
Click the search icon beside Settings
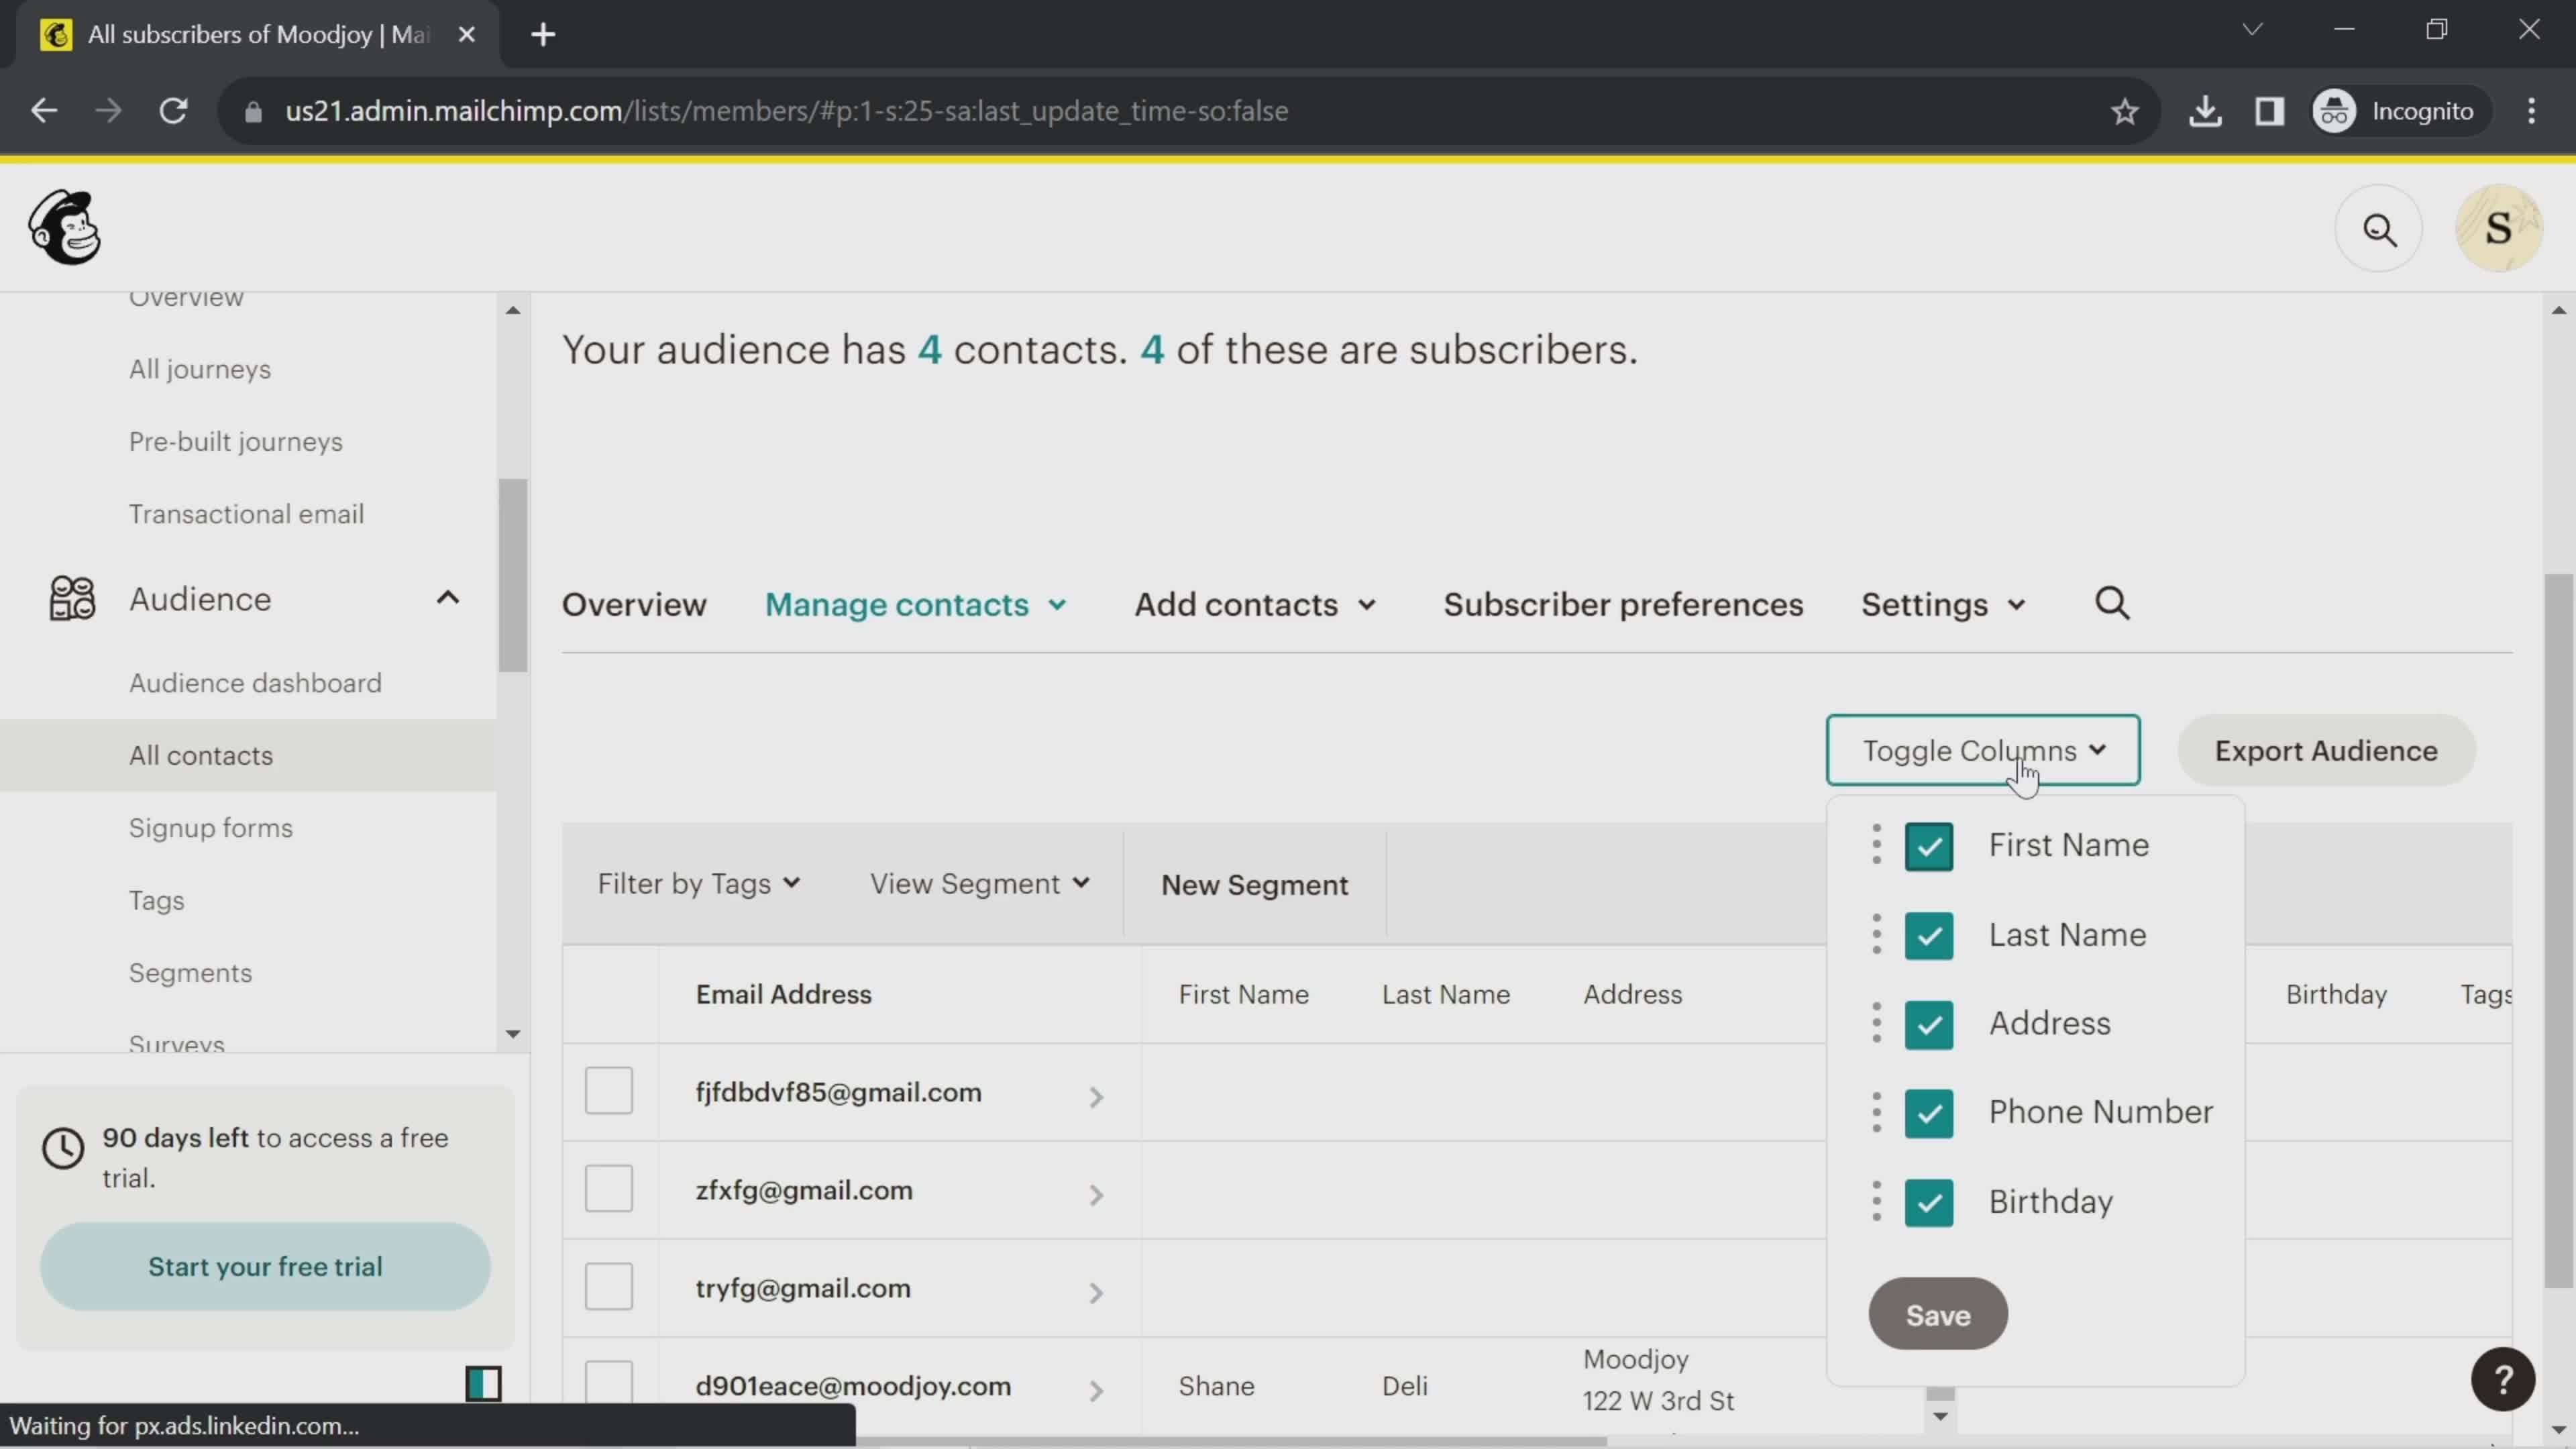[2112, 603]
